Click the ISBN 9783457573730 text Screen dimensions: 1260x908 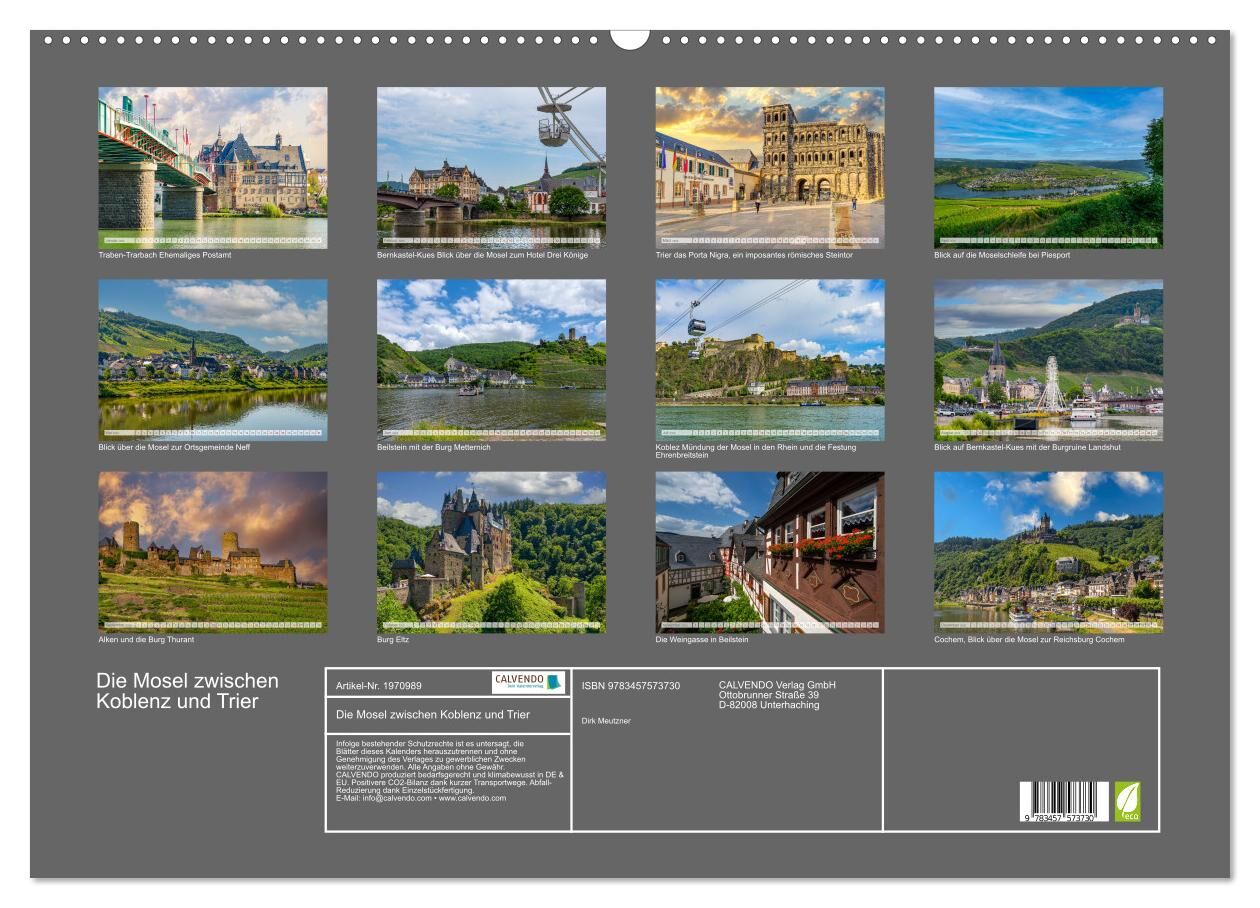(x=630, y=685)
